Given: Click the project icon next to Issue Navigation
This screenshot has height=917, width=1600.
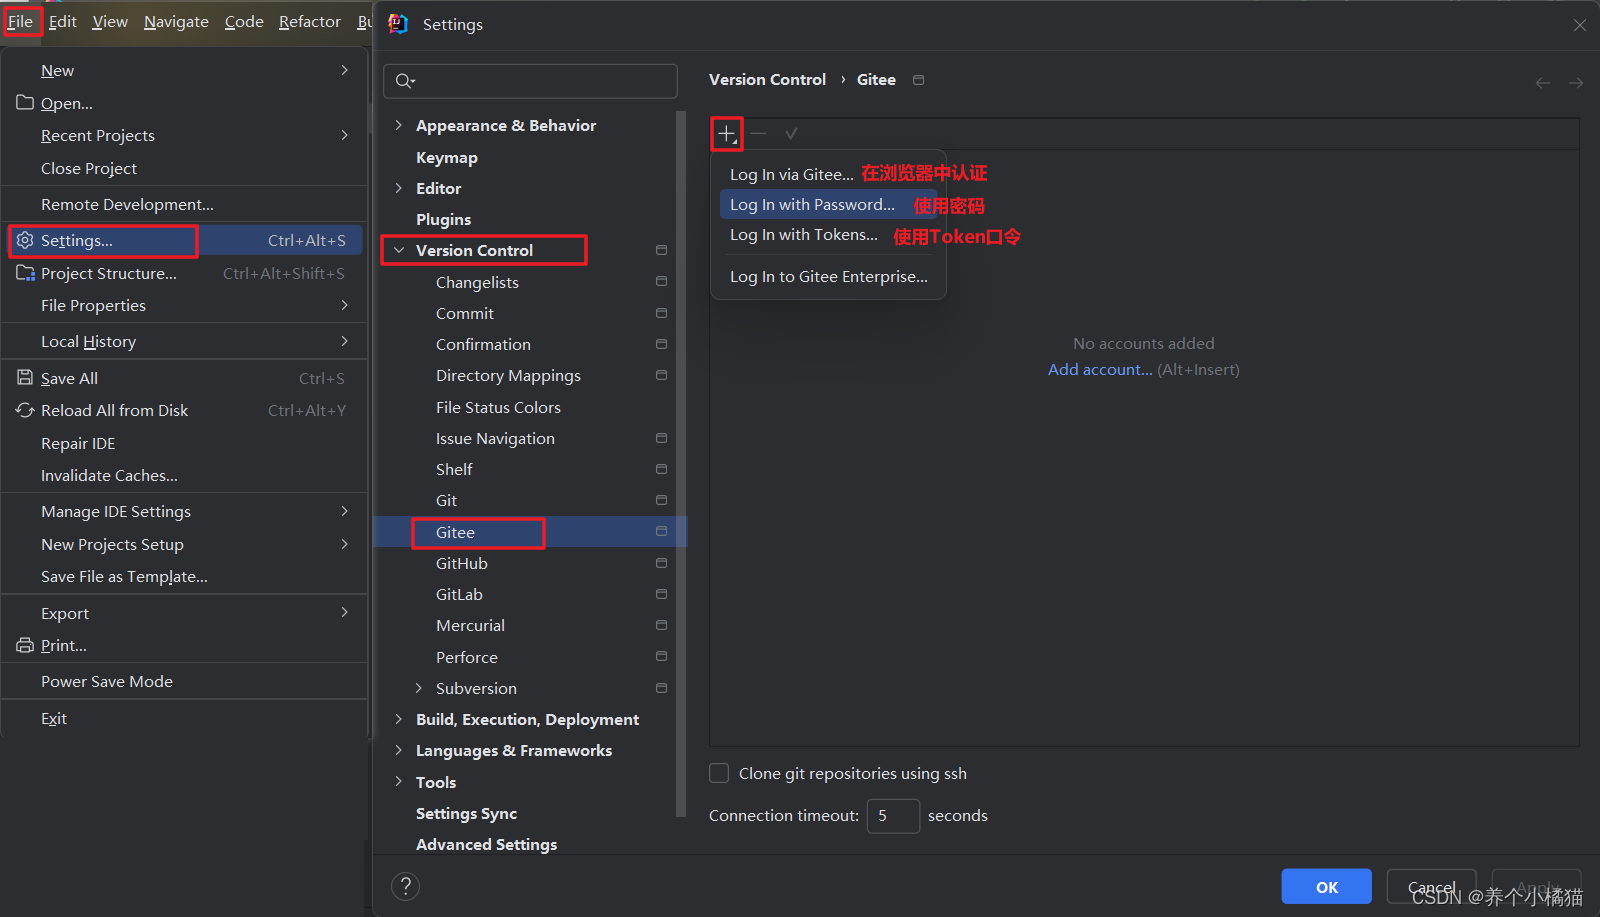Looking at the screenshot, I should click(x=661, y=438).
